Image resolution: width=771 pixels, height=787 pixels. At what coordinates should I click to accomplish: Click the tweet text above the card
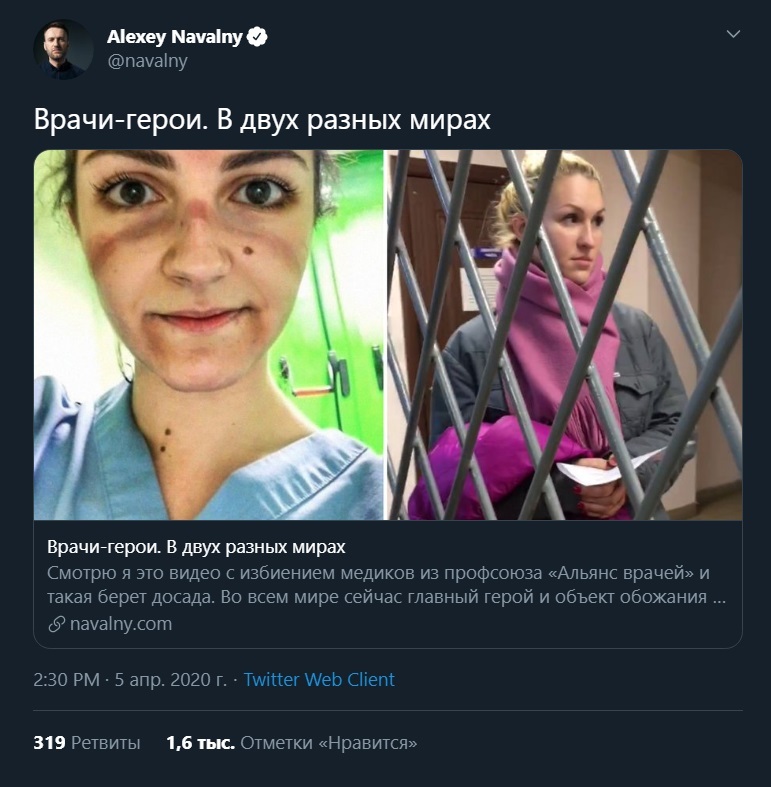tap(263, 120)
